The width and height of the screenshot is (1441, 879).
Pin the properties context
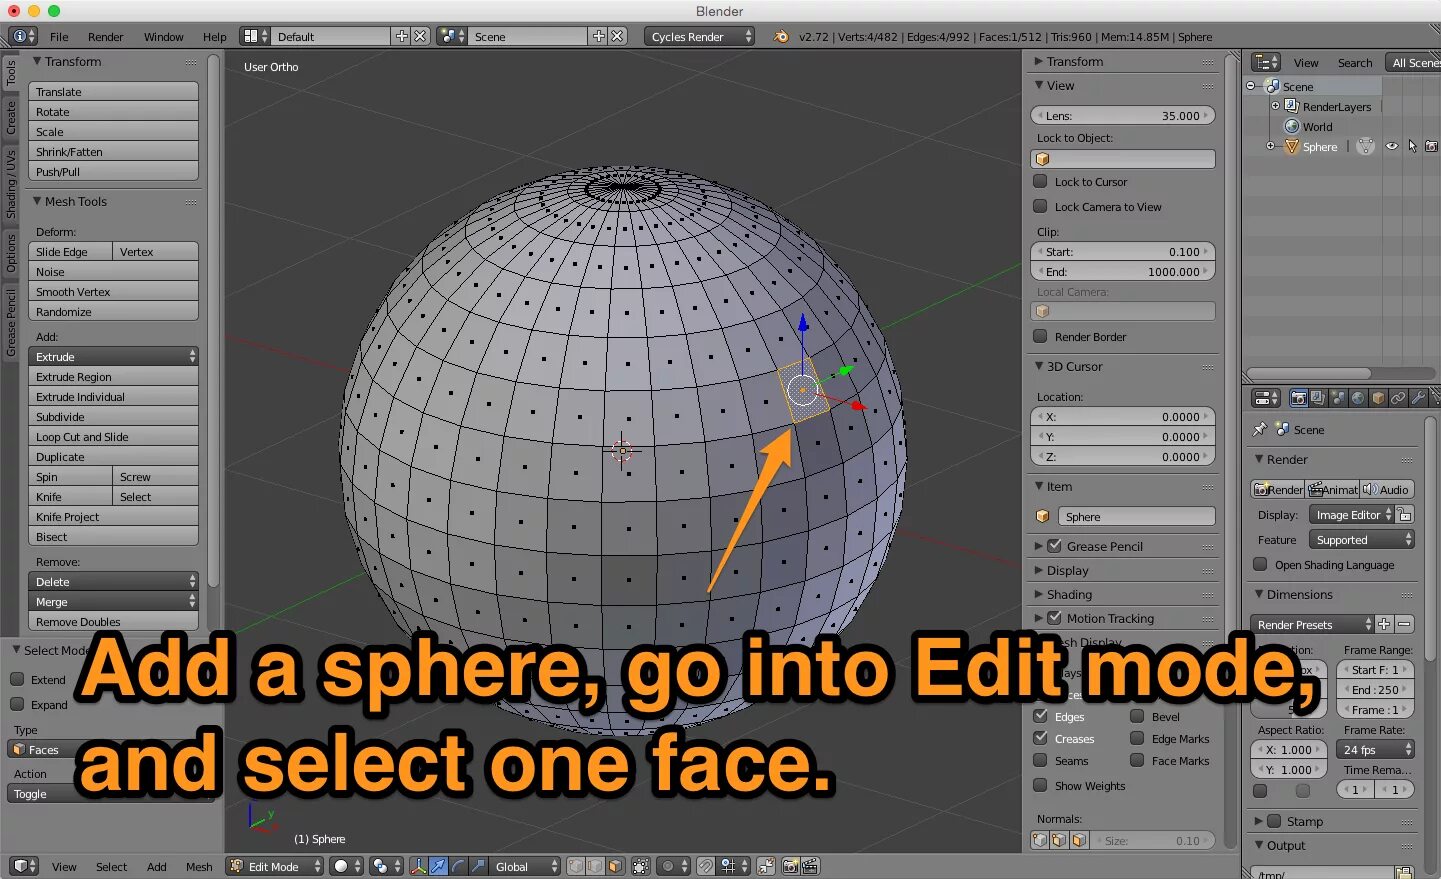tap(1259, 429)
